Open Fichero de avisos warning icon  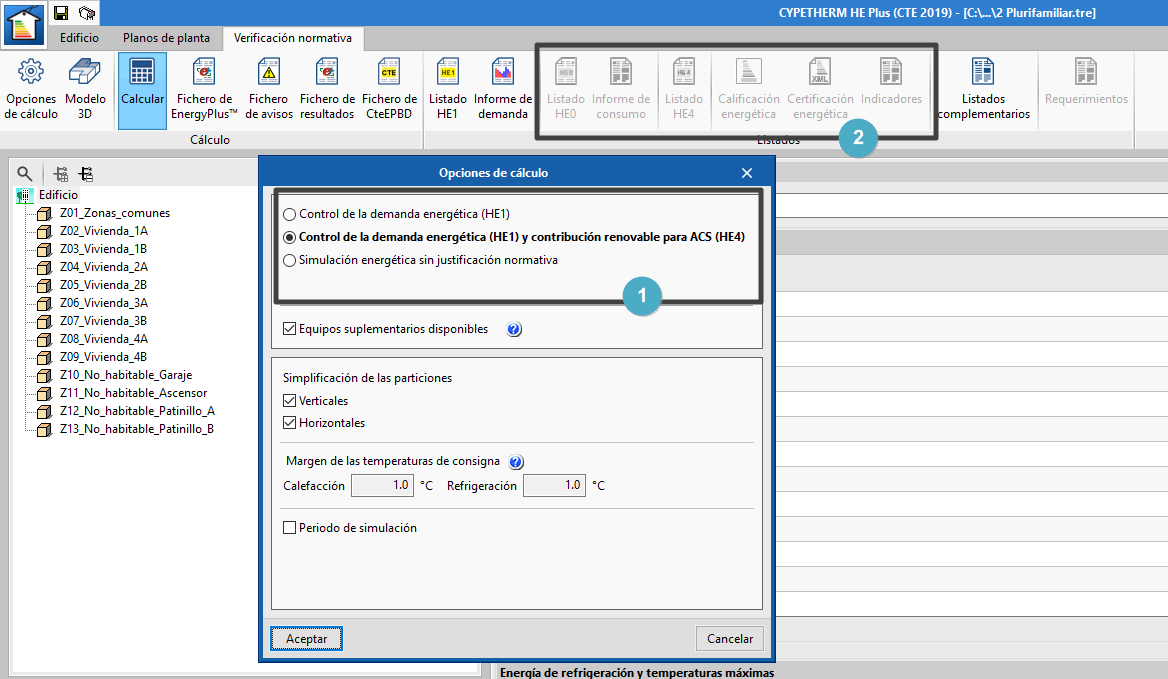coord(268,74)
